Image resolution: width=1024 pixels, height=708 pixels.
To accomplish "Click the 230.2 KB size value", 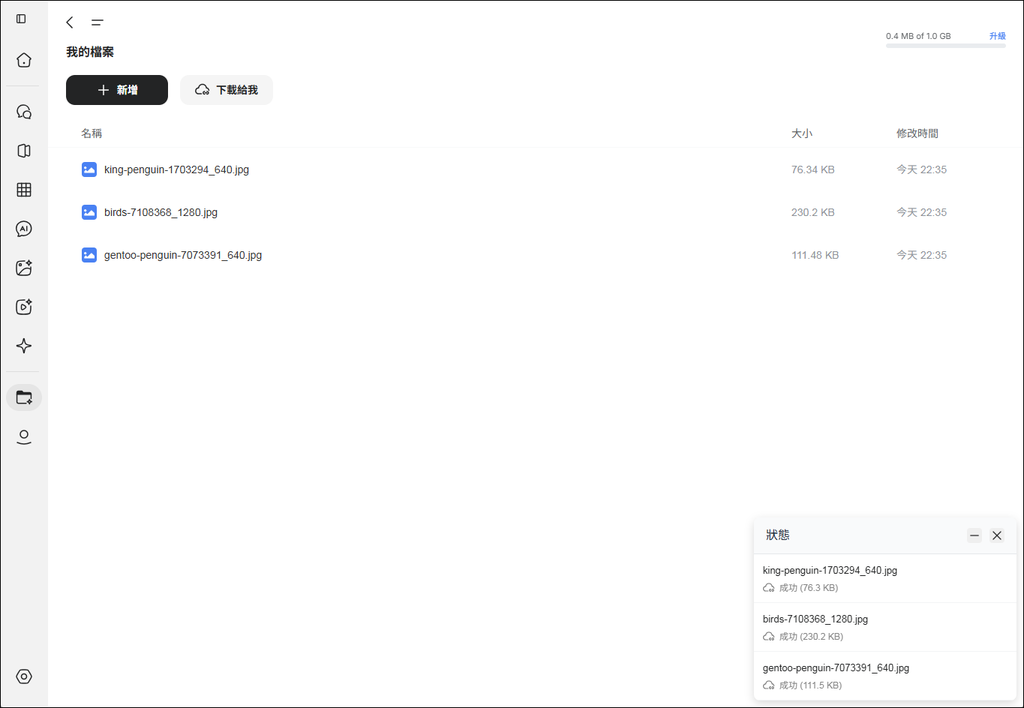I will pyautogui.click(x=812, y=212).
